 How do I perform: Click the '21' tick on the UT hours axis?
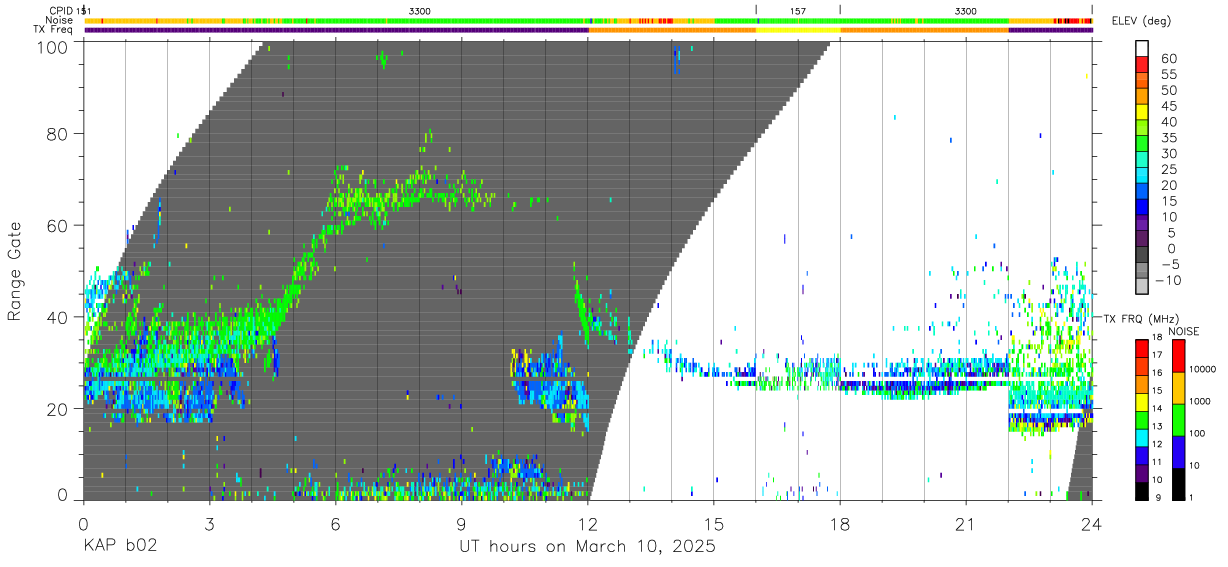click(x=966, y=524)
